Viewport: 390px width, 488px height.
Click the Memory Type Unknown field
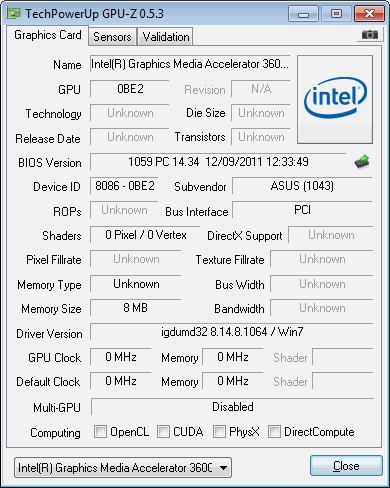(136, 284)
